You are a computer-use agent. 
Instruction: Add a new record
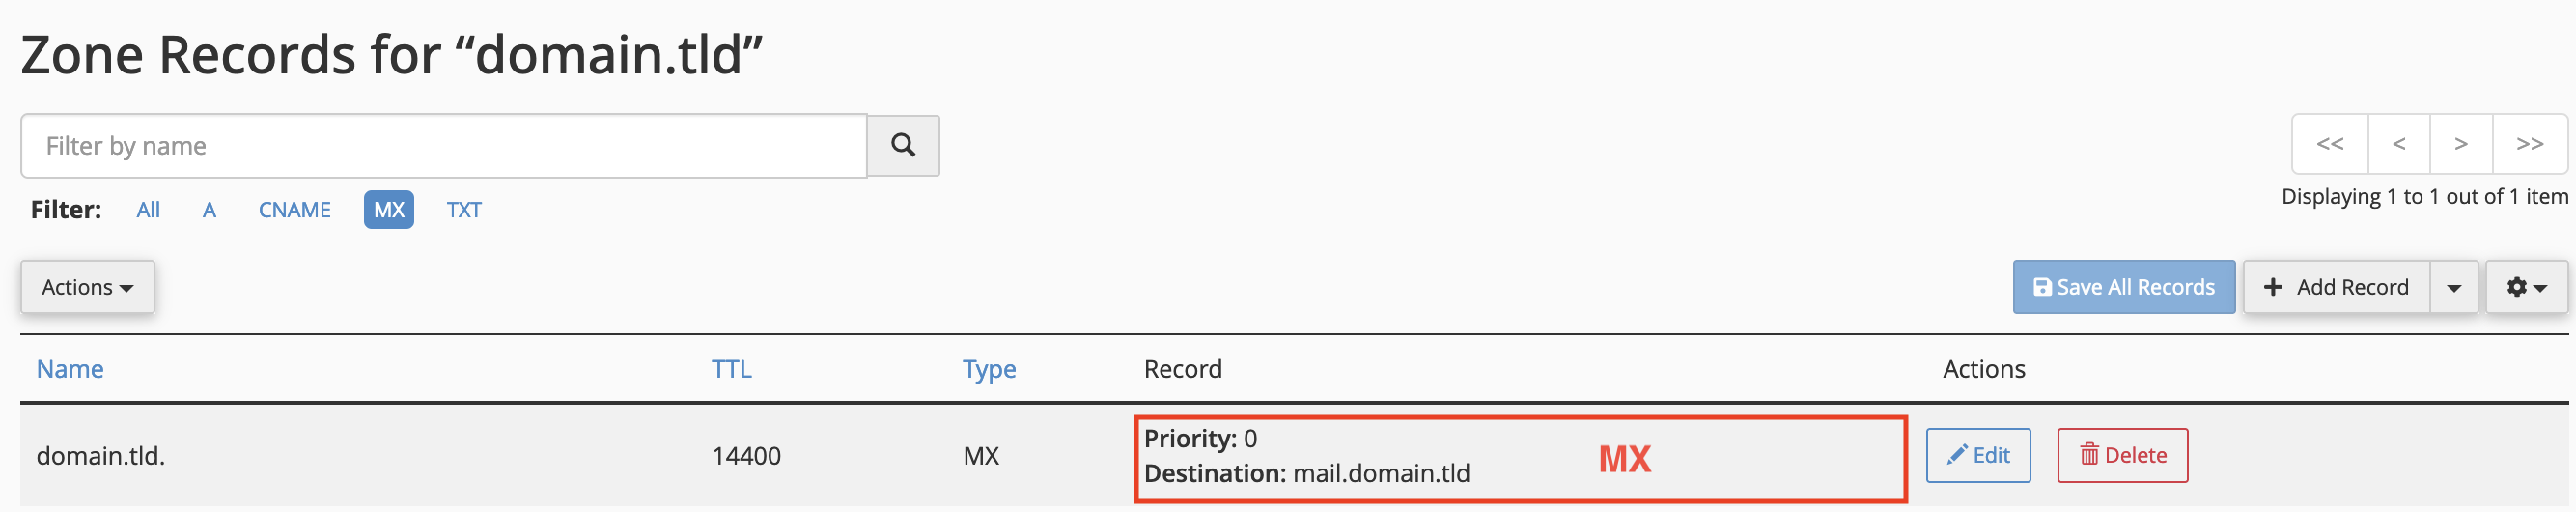[2336, 287]
